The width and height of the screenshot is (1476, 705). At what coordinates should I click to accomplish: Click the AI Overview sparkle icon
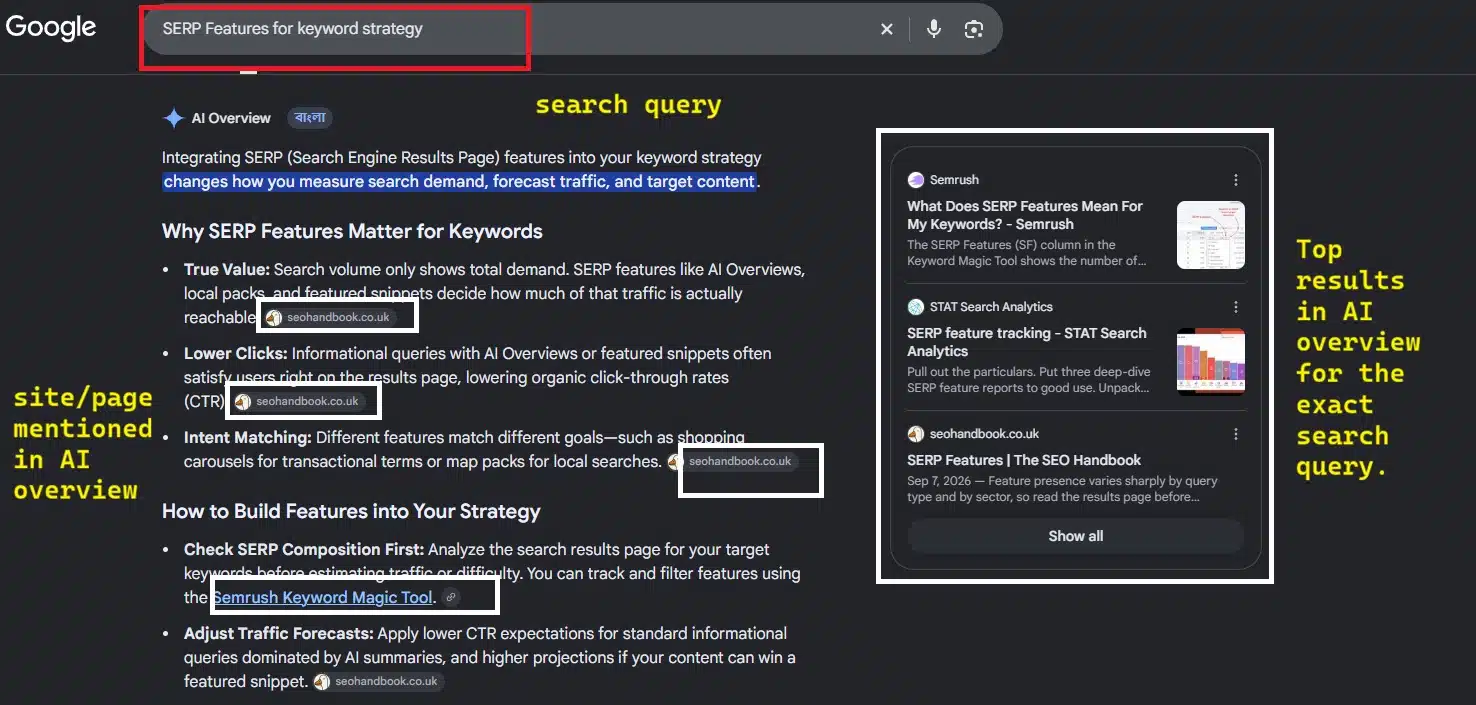click(x=174, y=118)
